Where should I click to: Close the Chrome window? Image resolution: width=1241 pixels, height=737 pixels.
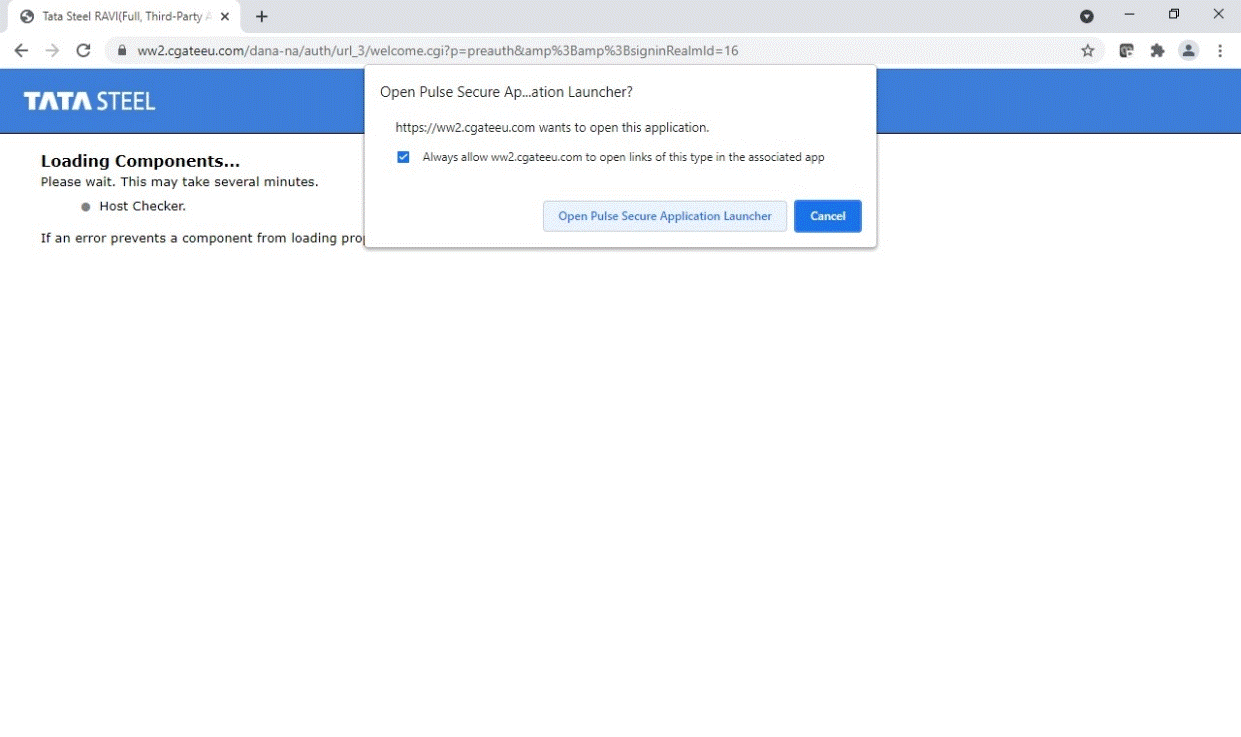pyautogui.click(x=1219, y=15)
